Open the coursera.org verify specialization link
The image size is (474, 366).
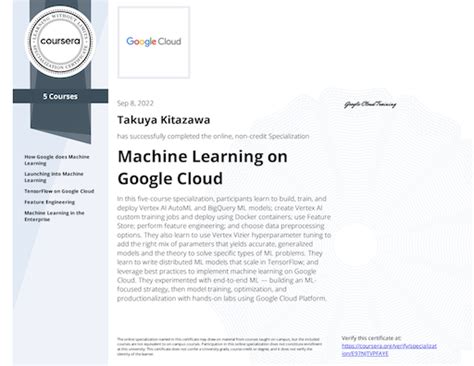(x=389, y=350)
